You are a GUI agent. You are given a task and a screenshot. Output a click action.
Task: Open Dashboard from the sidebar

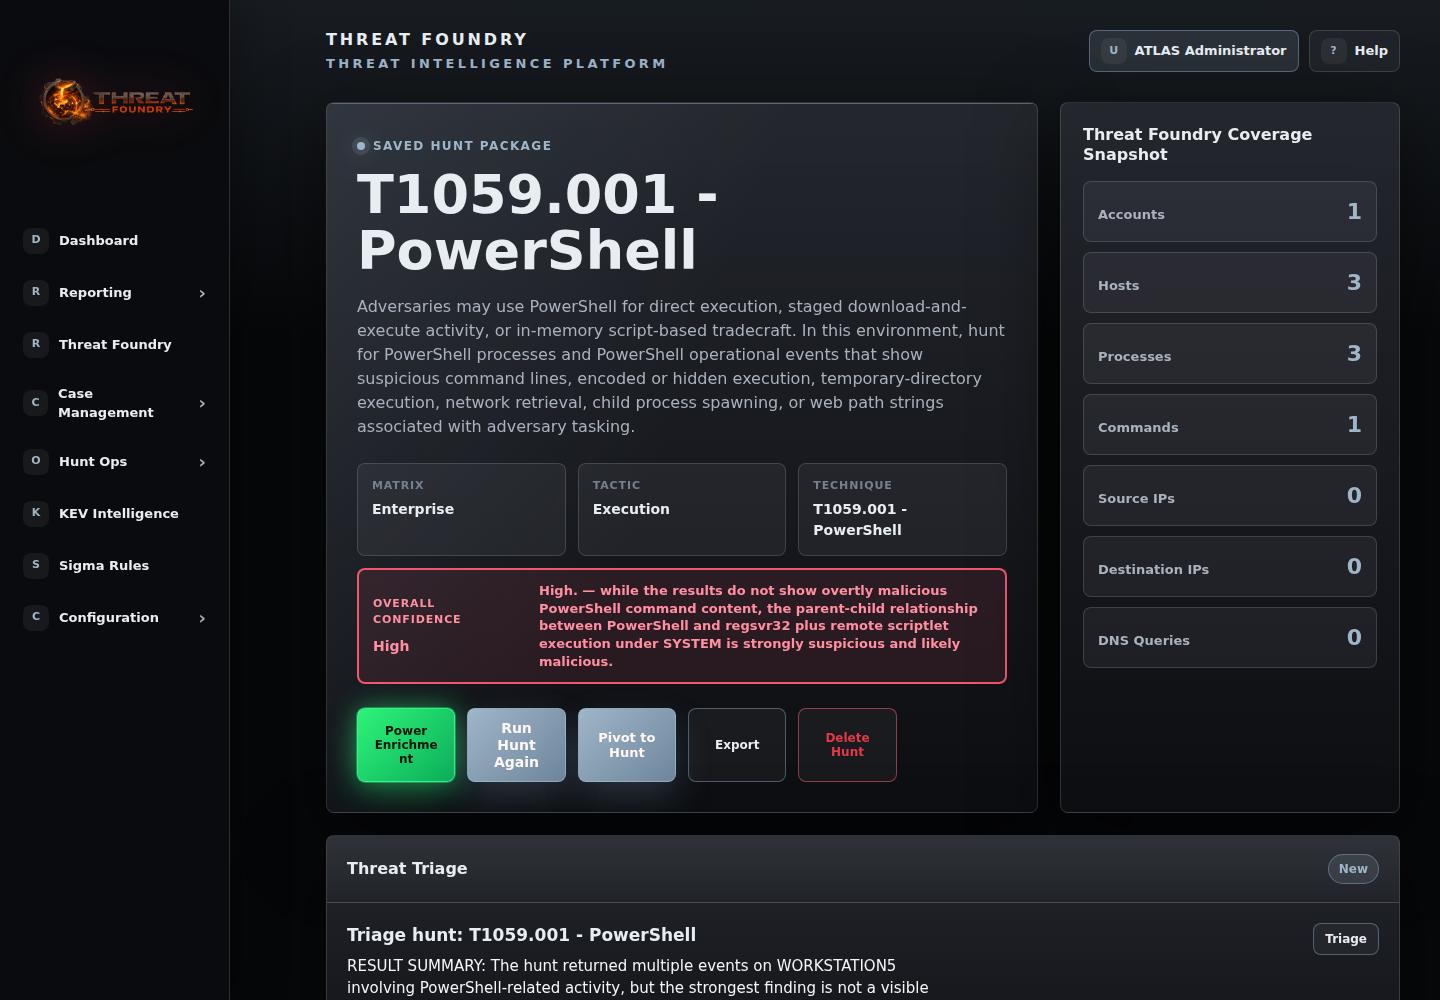[x=115, y=240]
